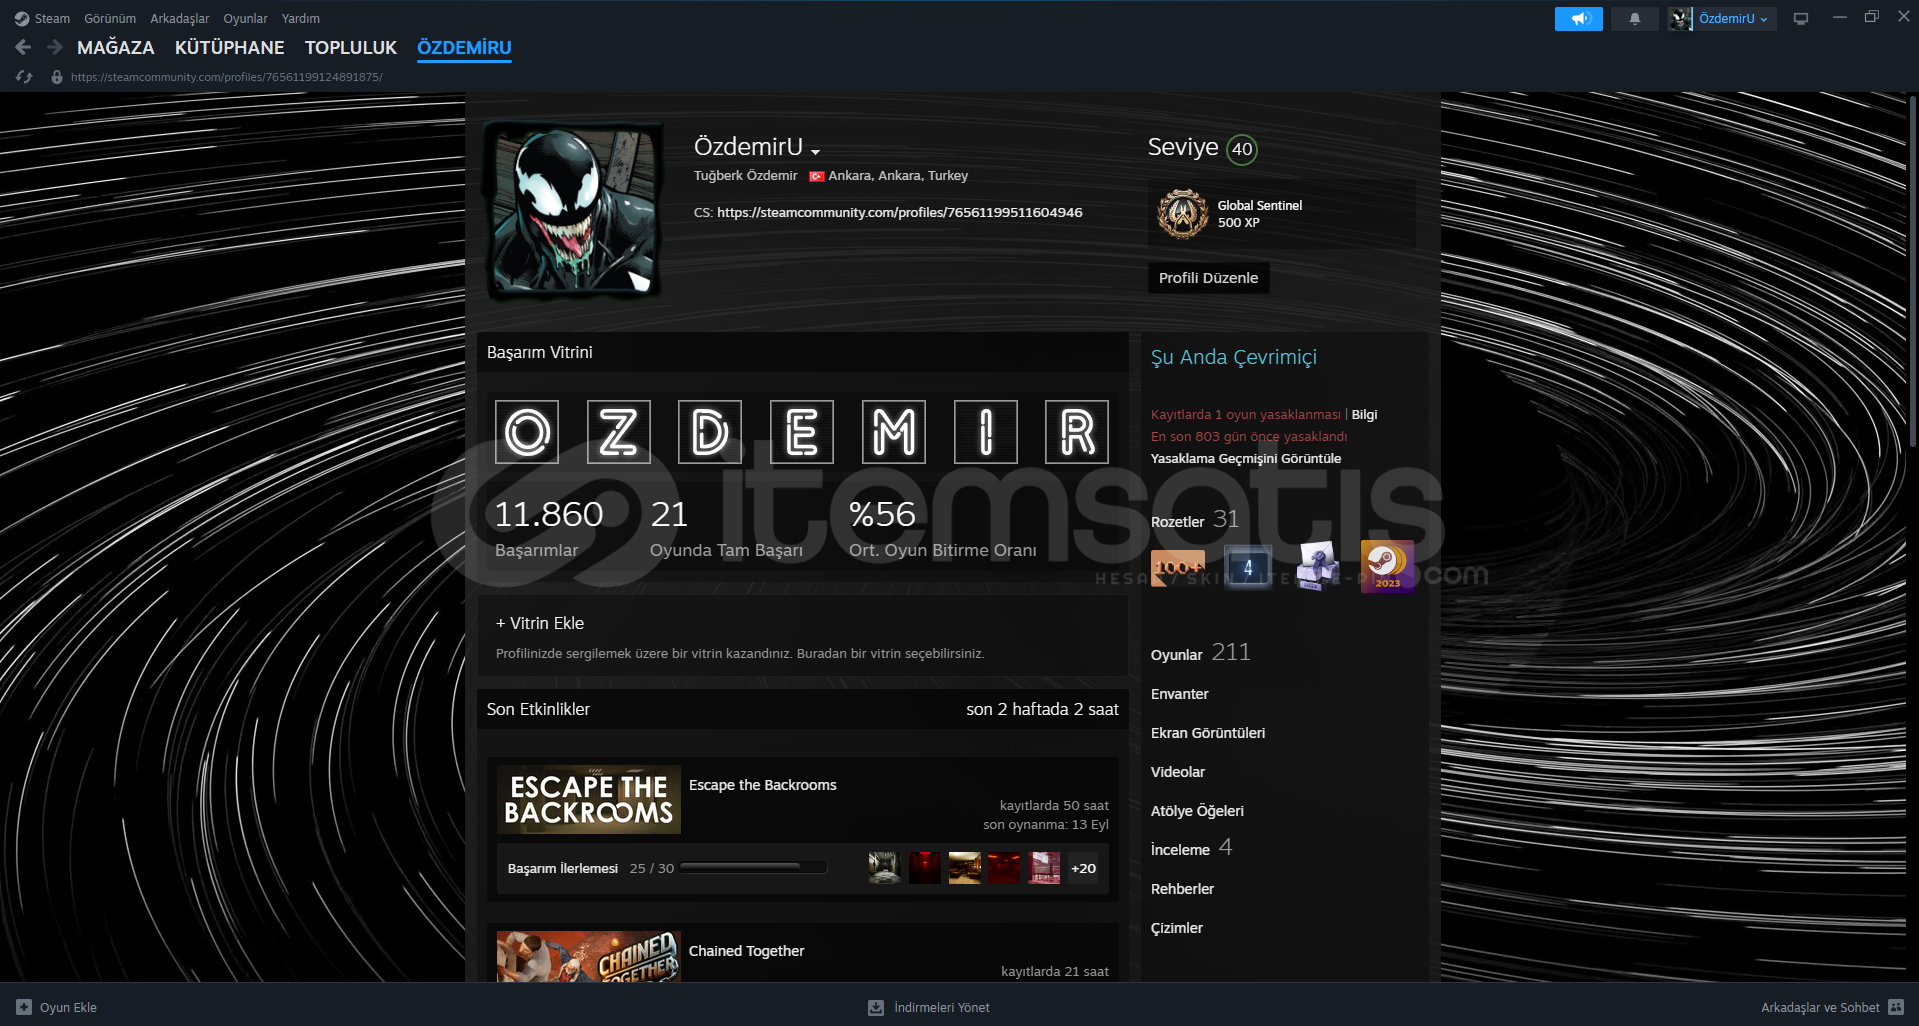Open the purple crystal collector badge
Screen dimensions: 1919x1026
pyautogui.click(x=1317, y=567)
